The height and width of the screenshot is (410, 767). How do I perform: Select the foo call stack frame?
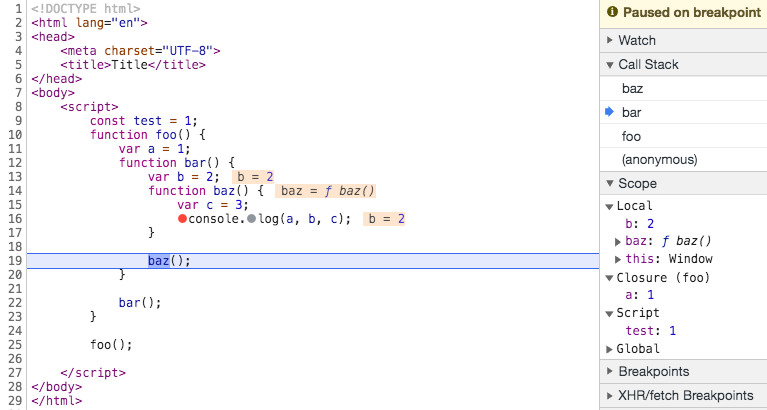click(x=683, y=136)
